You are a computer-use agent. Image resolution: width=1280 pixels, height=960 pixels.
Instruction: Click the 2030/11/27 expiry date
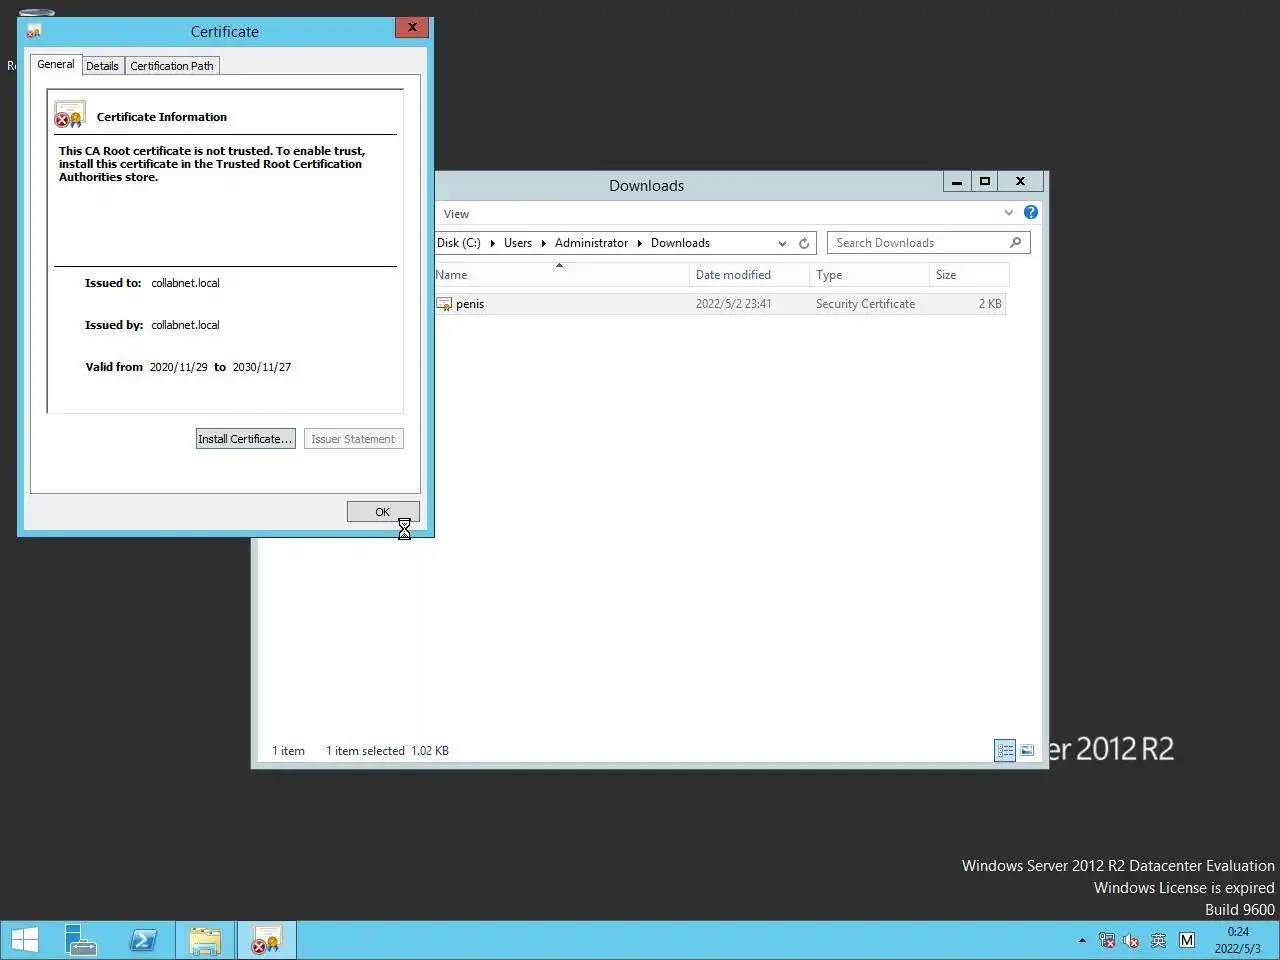tap(262, 367)
